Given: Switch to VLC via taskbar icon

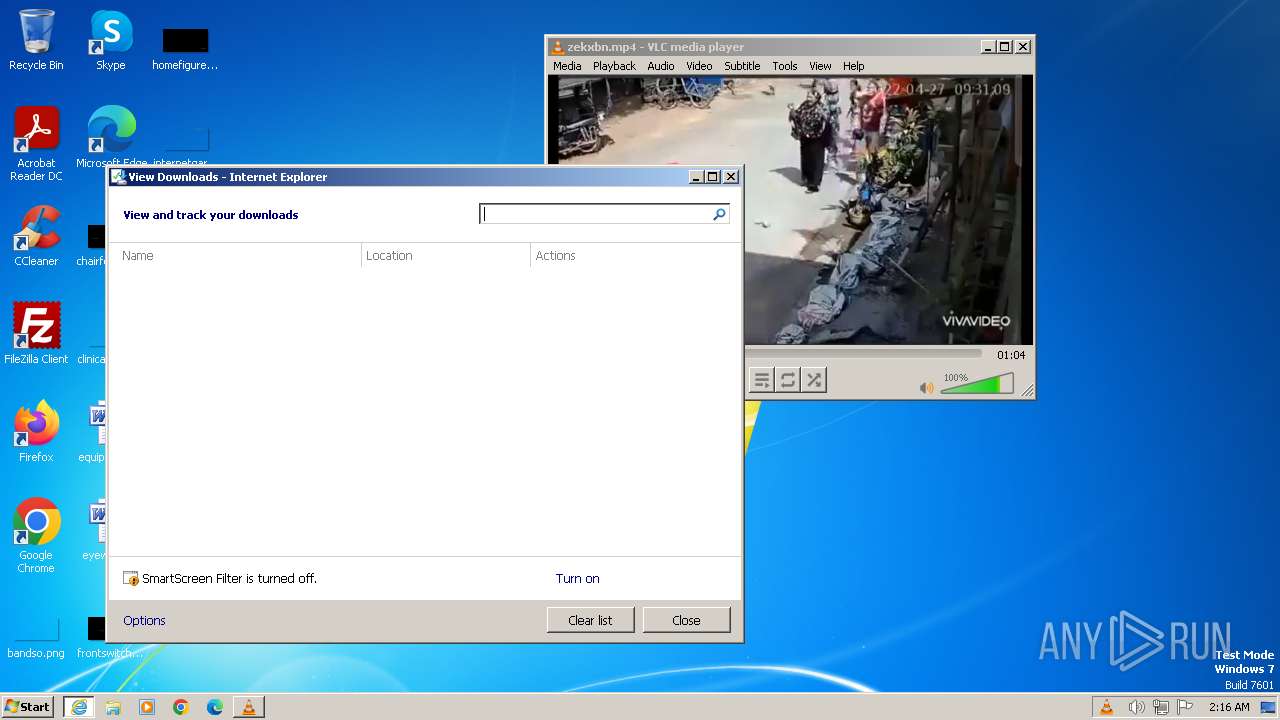Looking at the screenshot, I should 249,707.
